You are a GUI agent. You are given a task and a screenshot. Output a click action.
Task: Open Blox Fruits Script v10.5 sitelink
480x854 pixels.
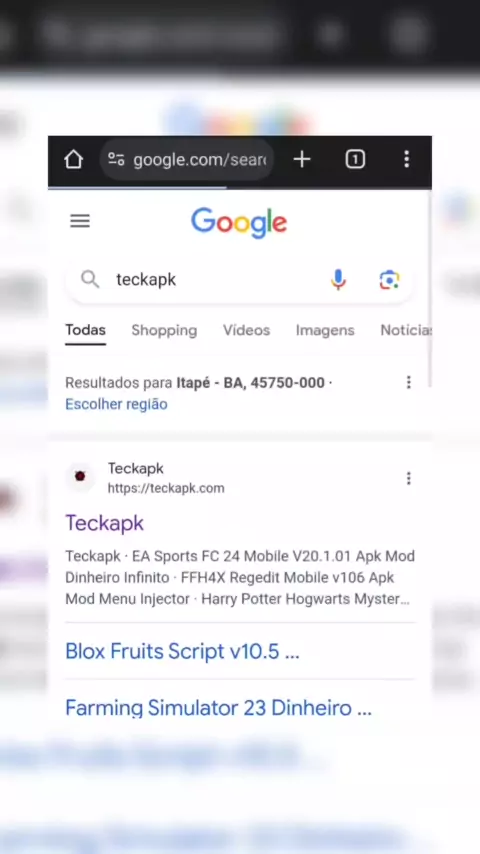[x=182, y=651]
